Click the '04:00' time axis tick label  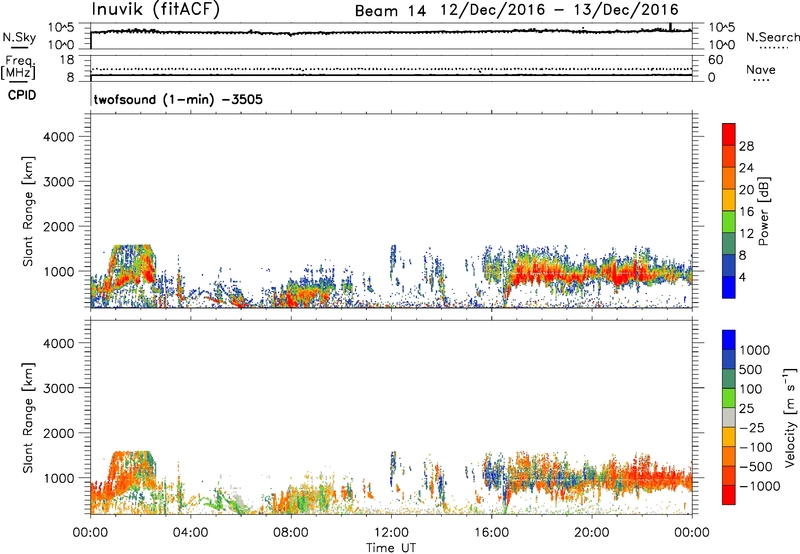tap(190, 533)
